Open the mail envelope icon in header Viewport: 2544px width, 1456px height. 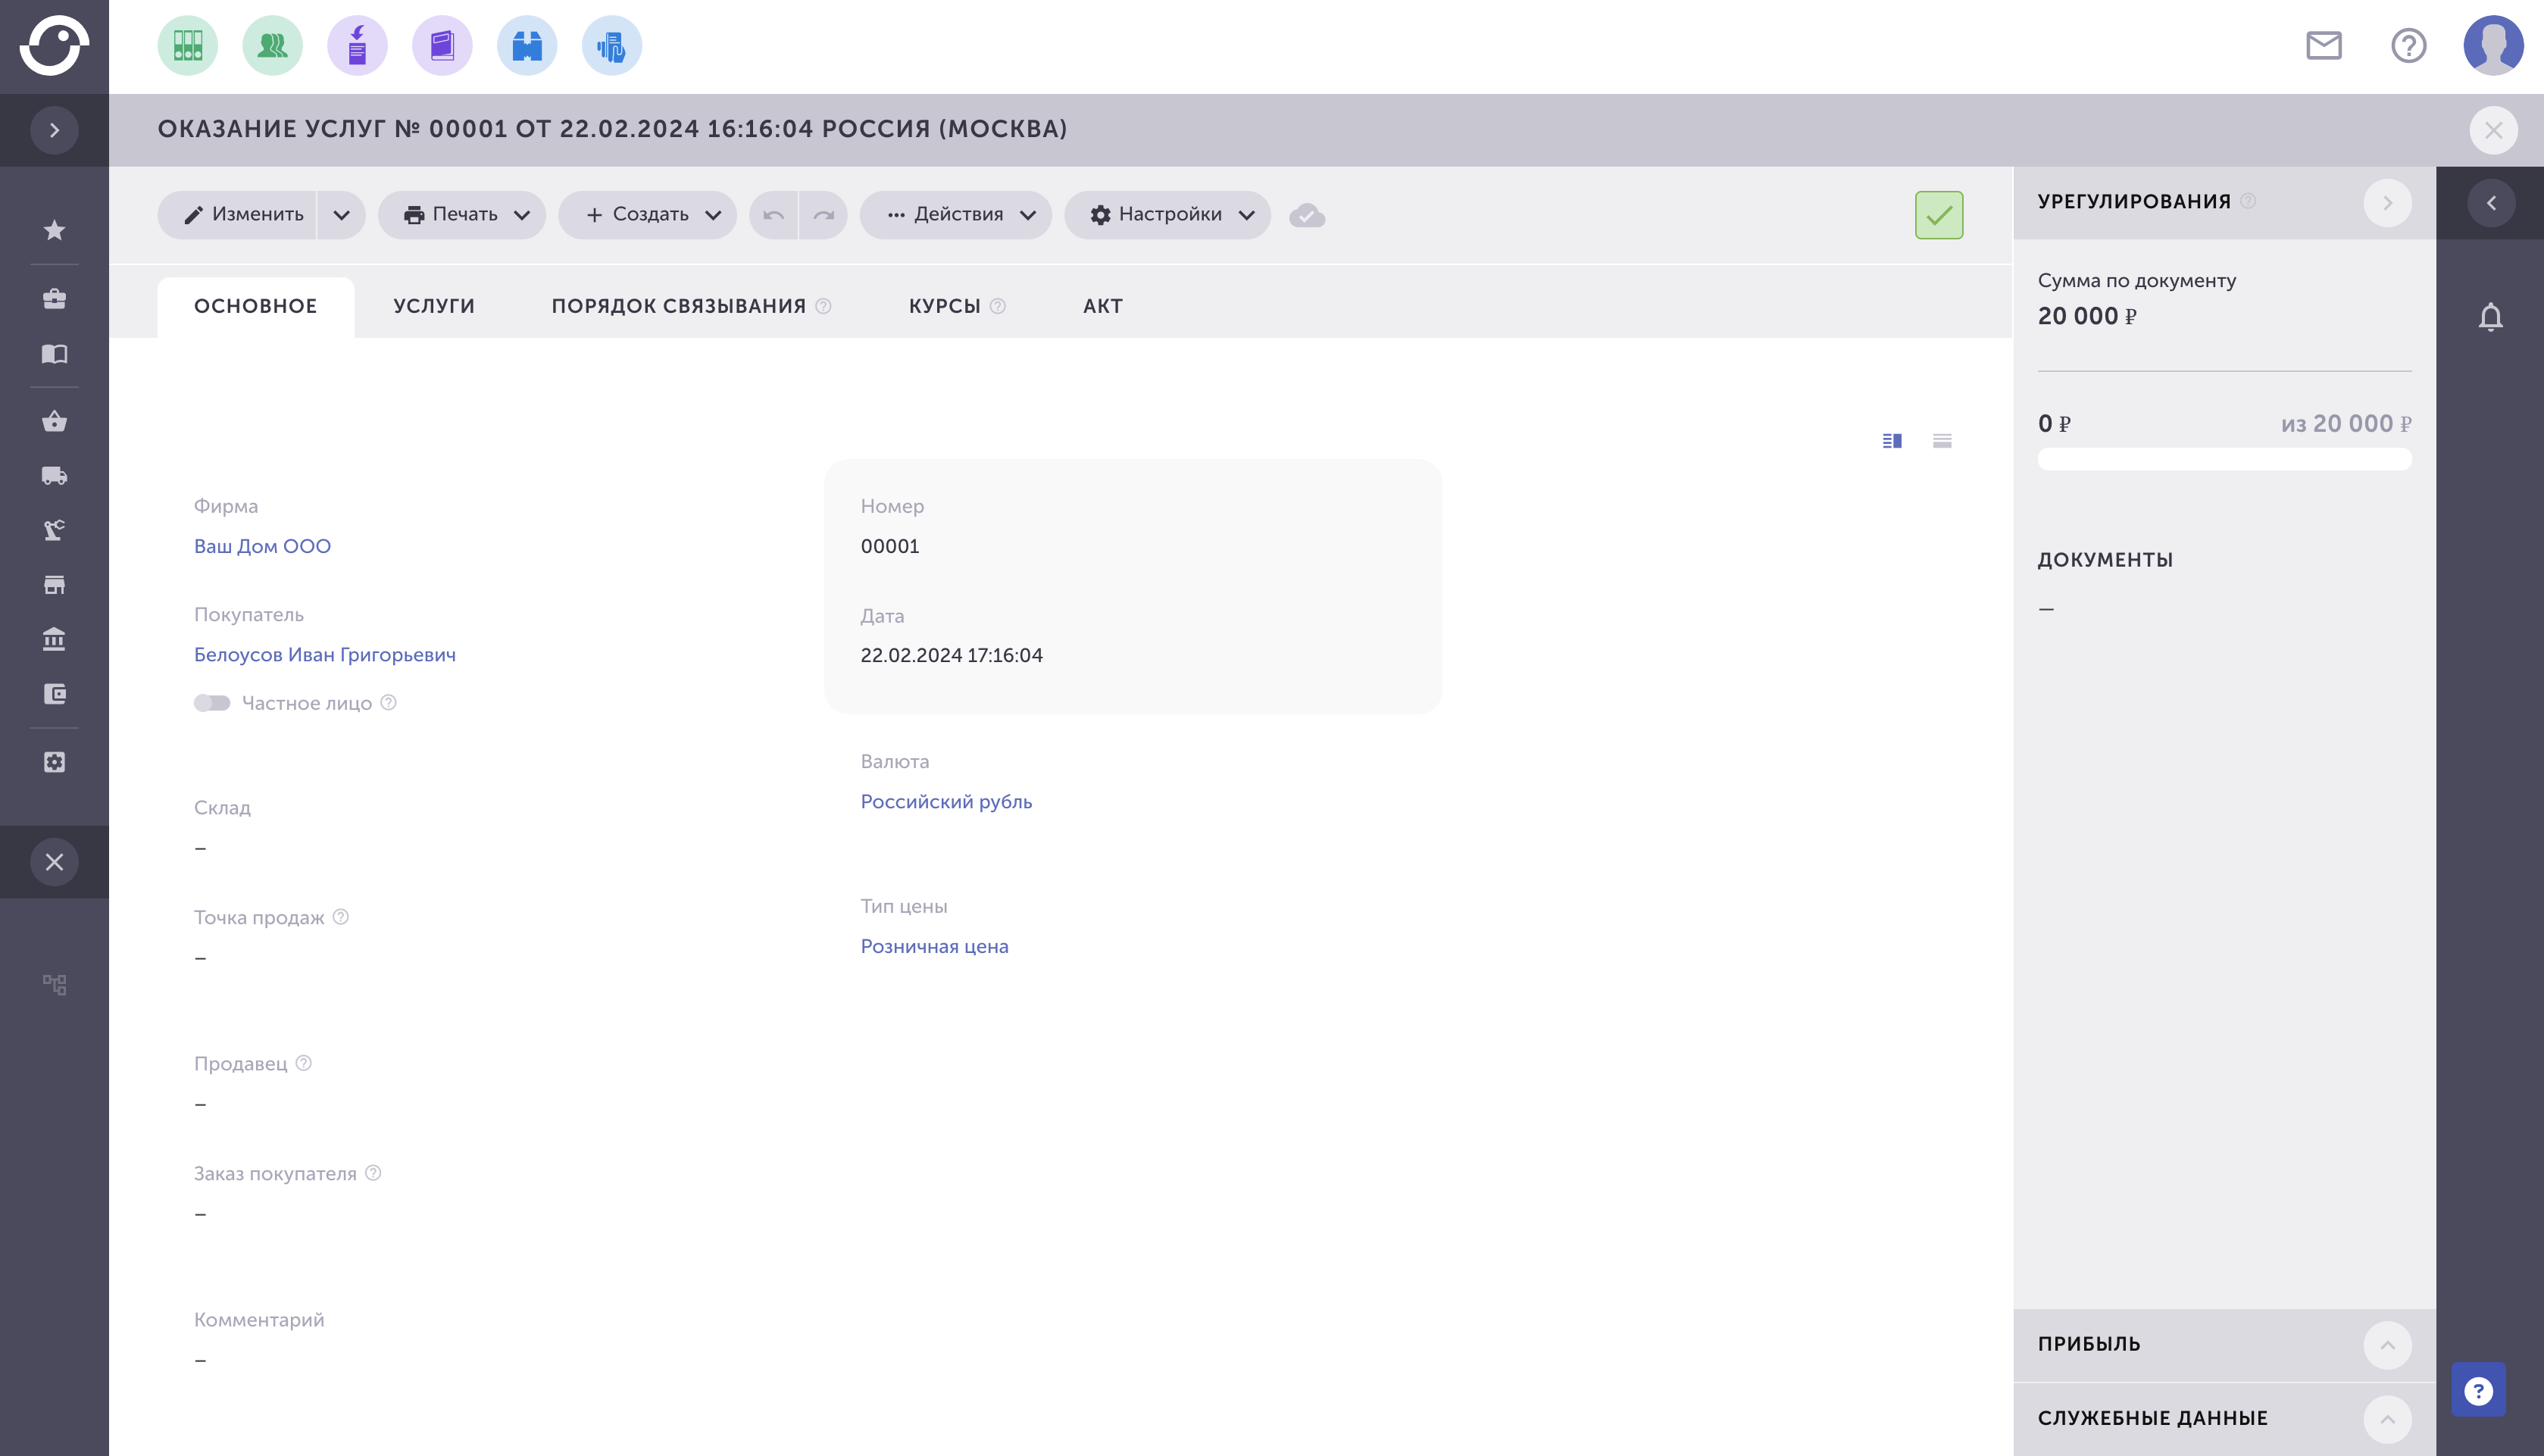pos(2324,45)
